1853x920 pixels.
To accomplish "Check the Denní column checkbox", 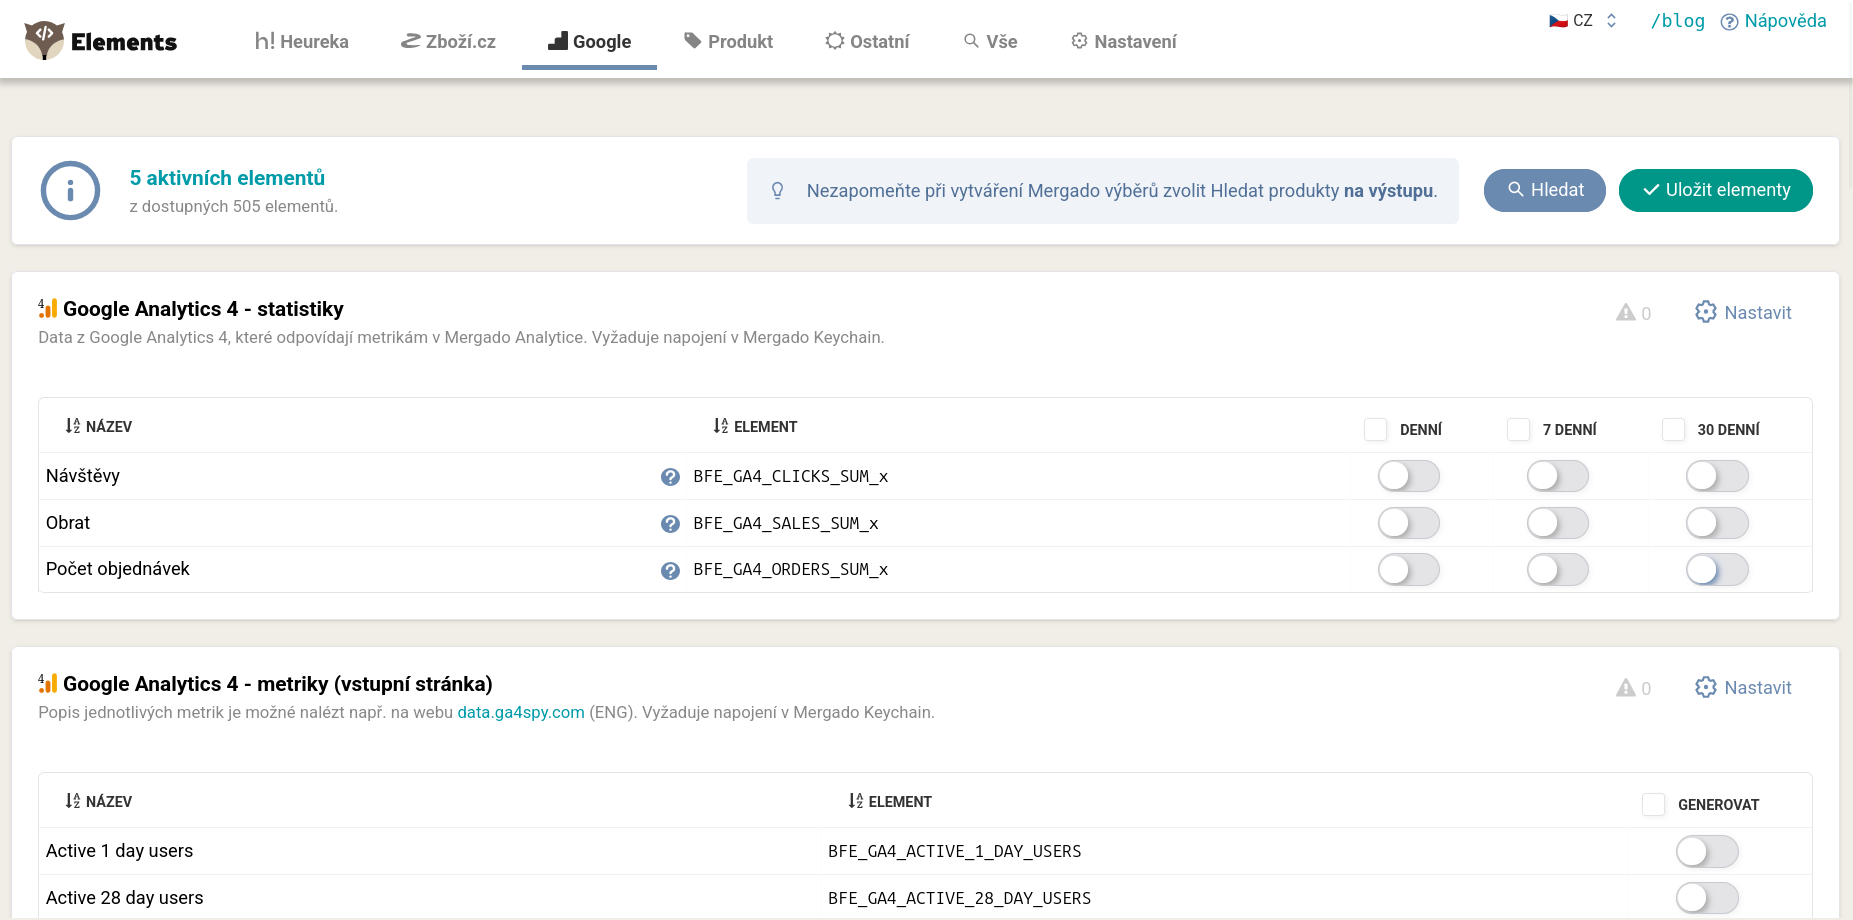I will [1375, 429].
